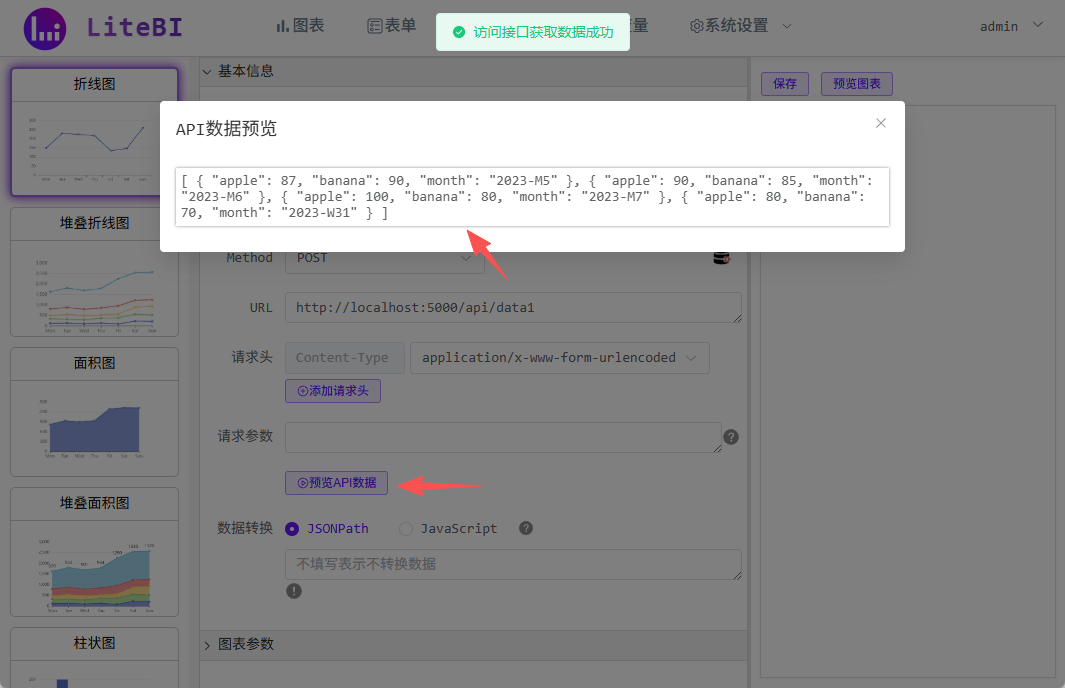Click the LiteBI logo icon
This screenshot has width=1065, height=688.
coord(46,27)
